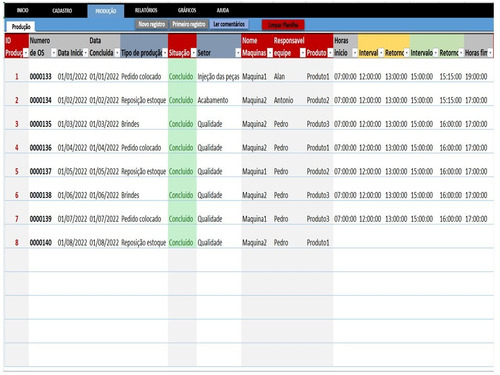Click the Ler comentários button
Viewport: 500px width, 375px height.
coord(229,24)
